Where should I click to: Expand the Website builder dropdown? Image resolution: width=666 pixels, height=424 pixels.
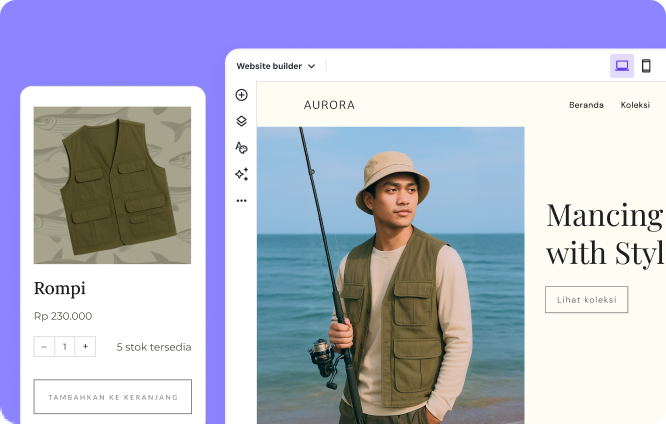coord(276,66)
